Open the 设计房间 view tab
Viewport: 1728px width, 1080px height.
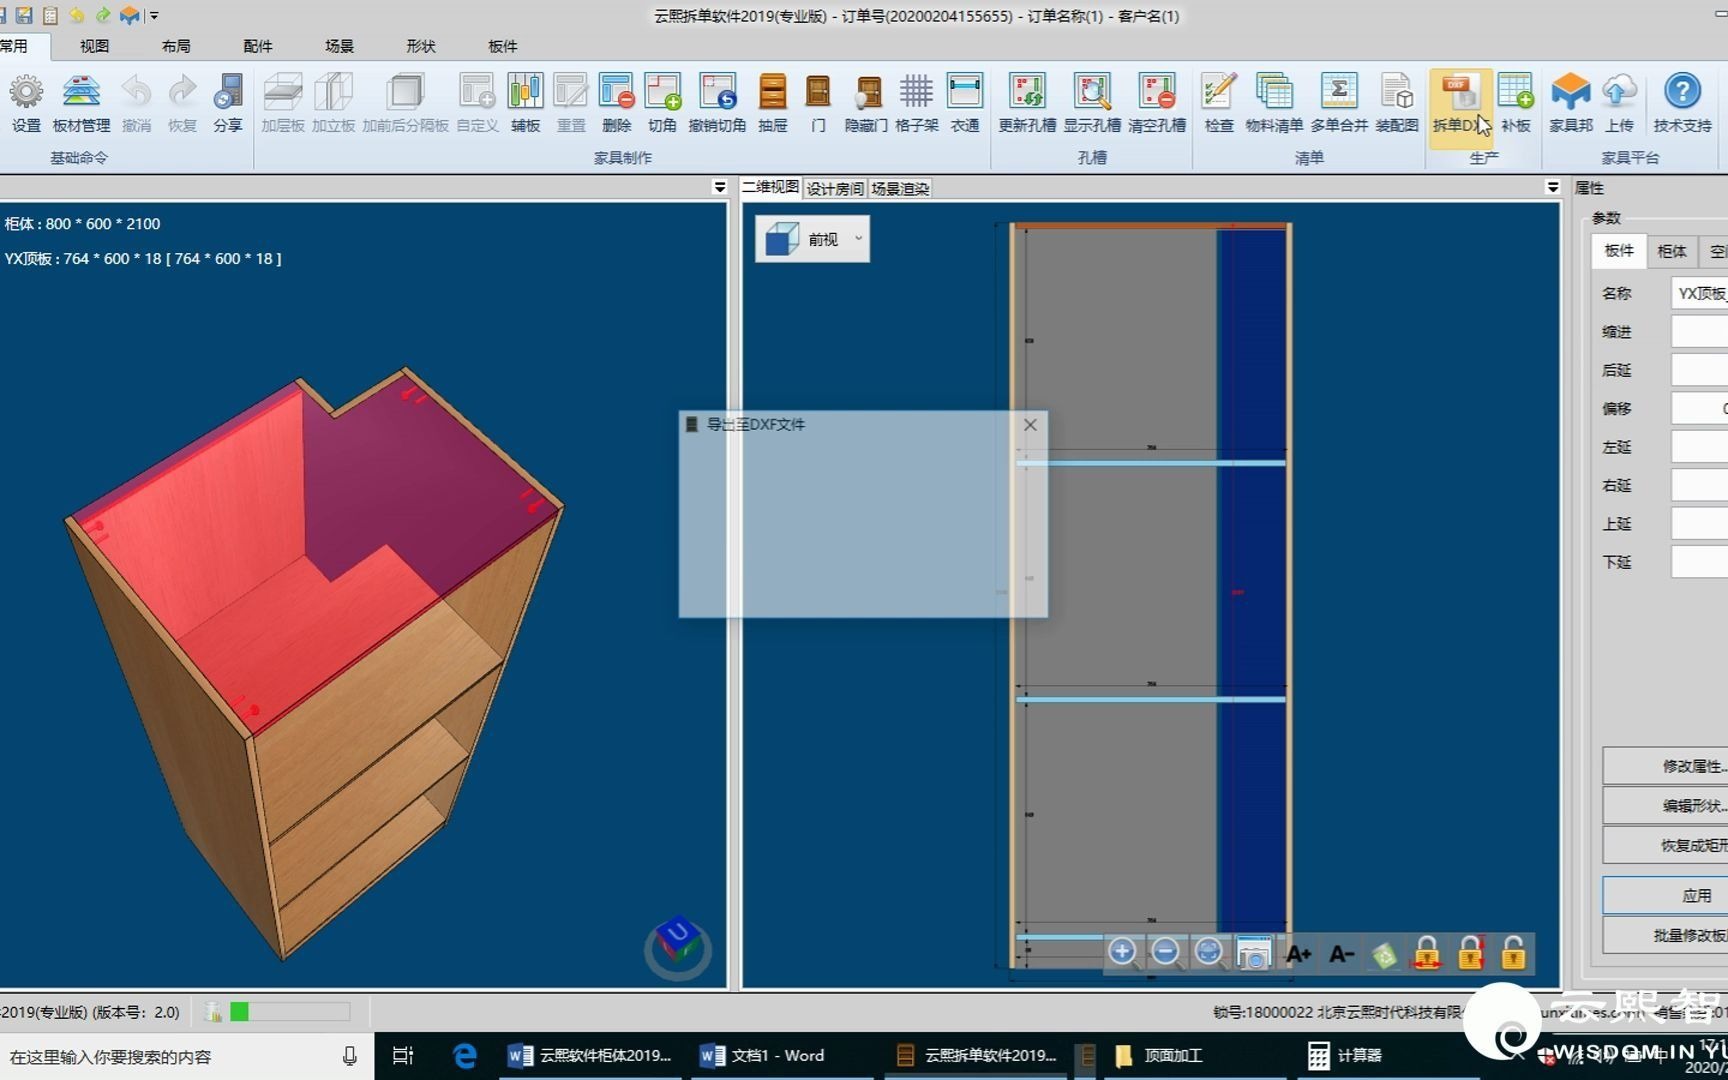point(835,189)
